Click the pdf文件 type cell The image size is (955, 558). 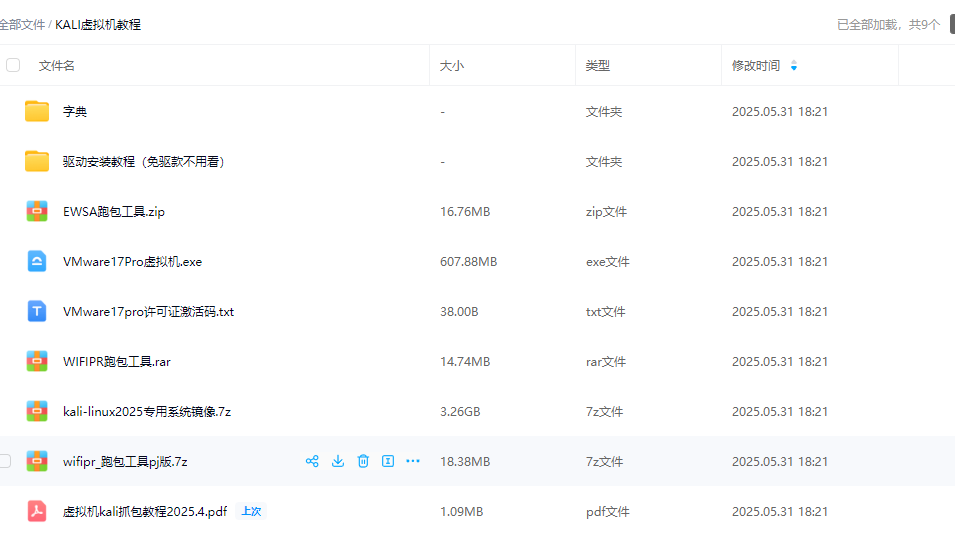click(x=608, y=511)
